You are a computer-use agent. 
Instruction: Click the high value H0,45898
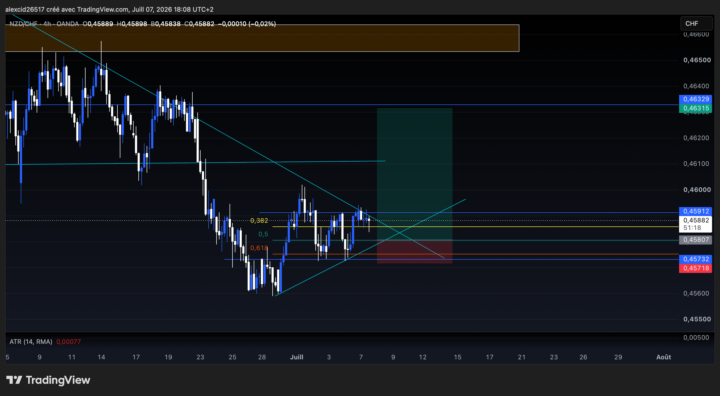132,24
